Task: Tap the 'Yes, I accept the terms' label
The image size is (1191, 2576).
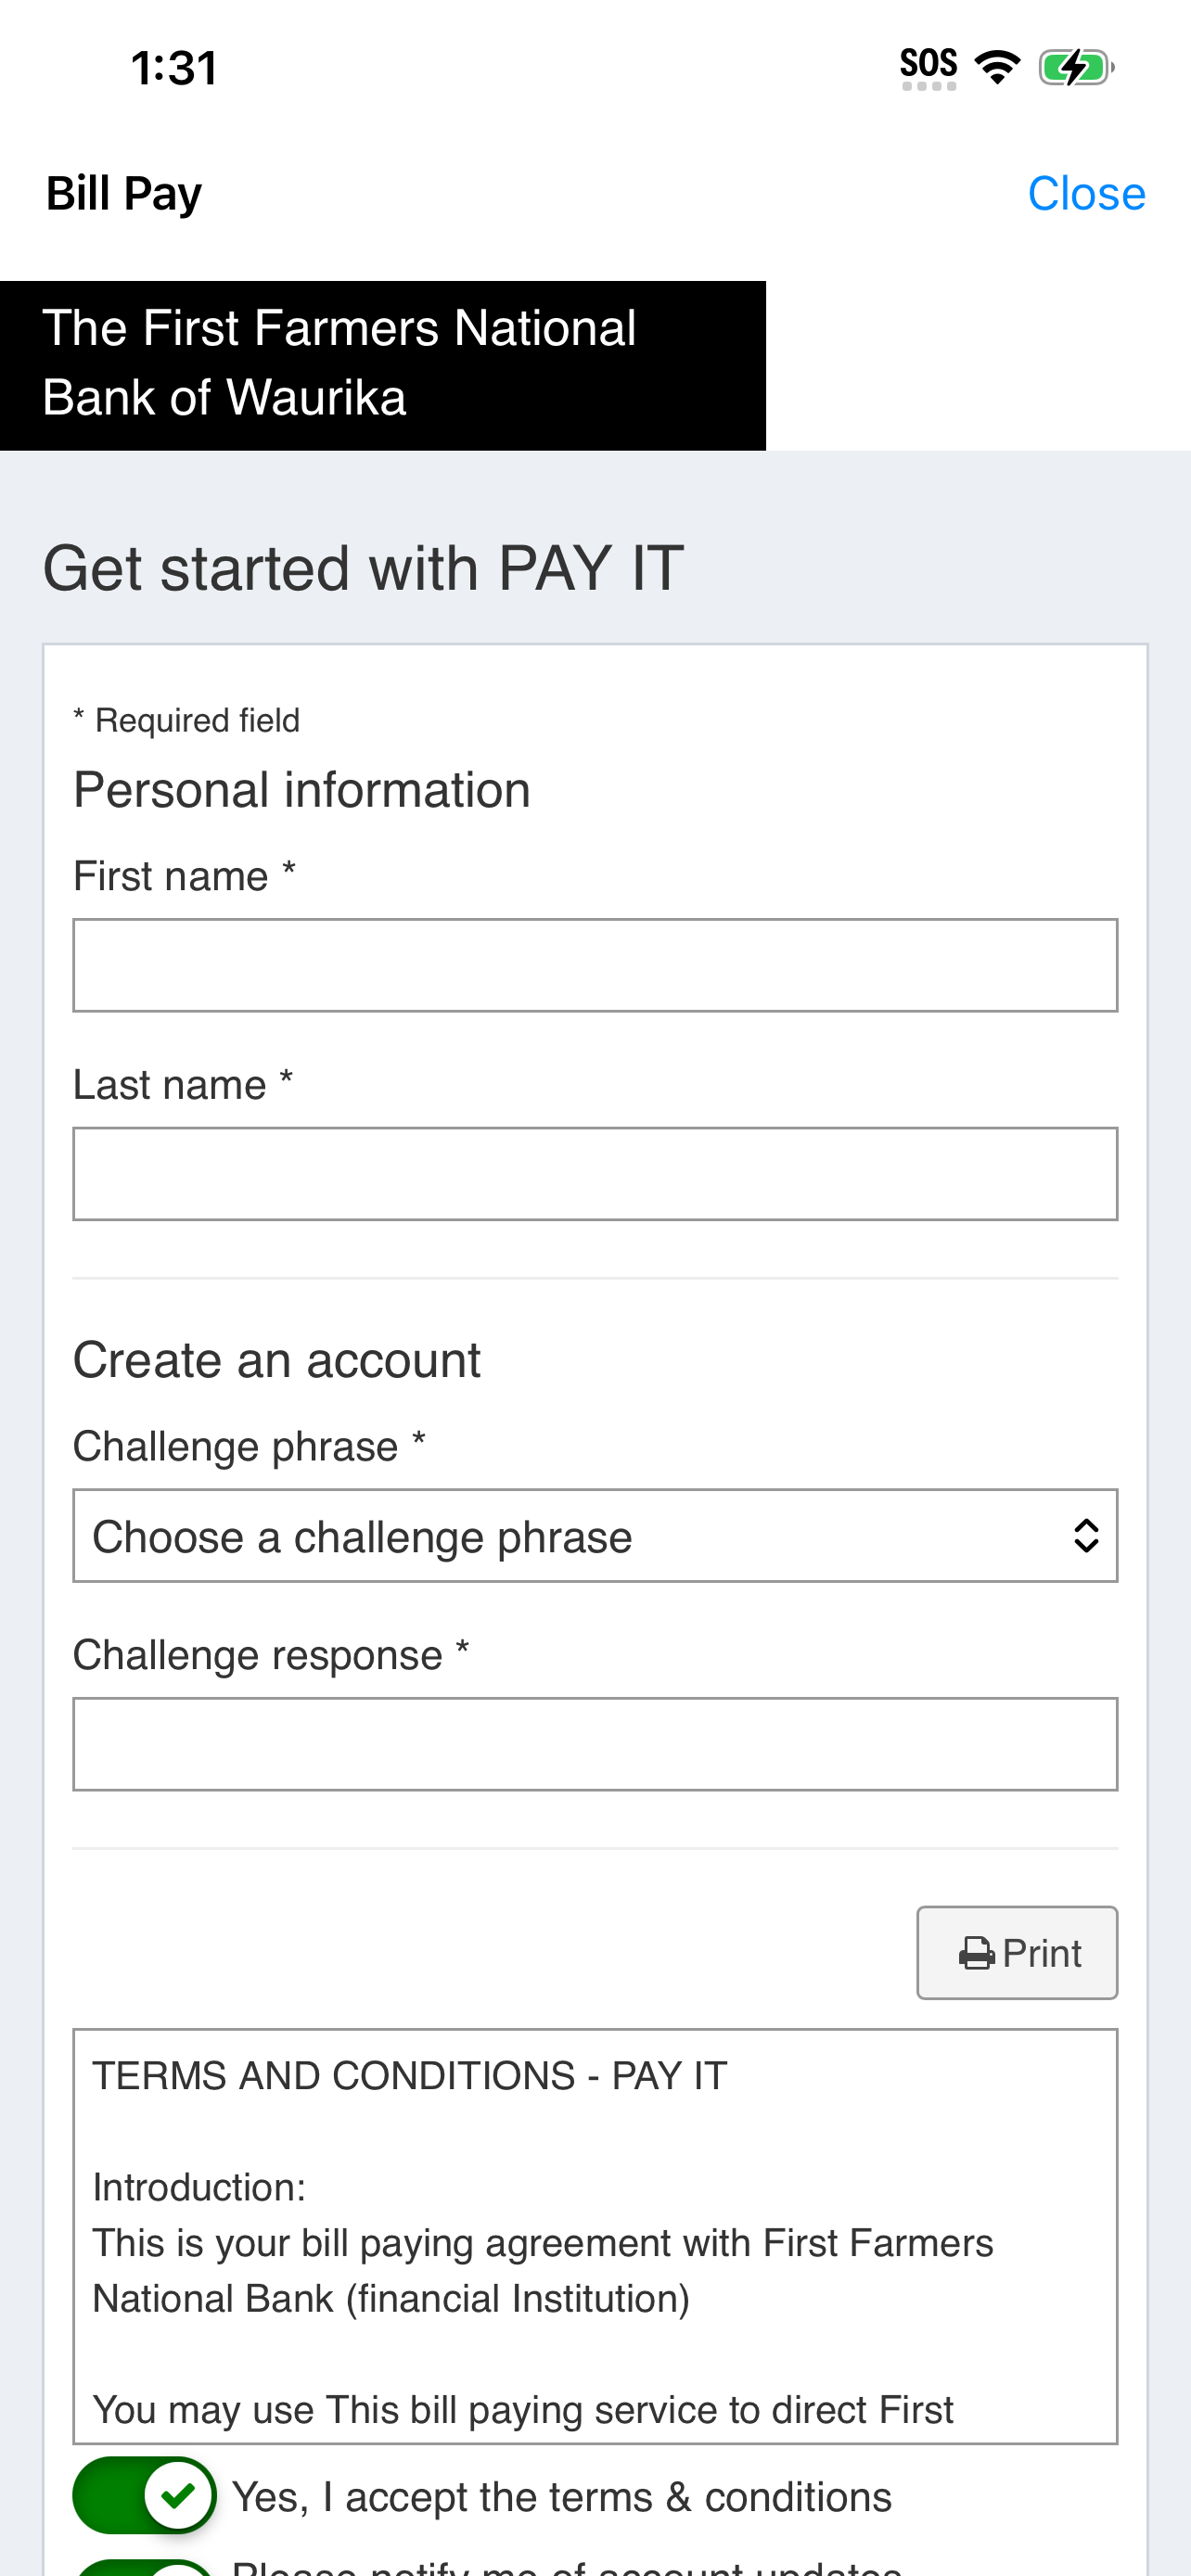Action: (x=562, y=2497)
